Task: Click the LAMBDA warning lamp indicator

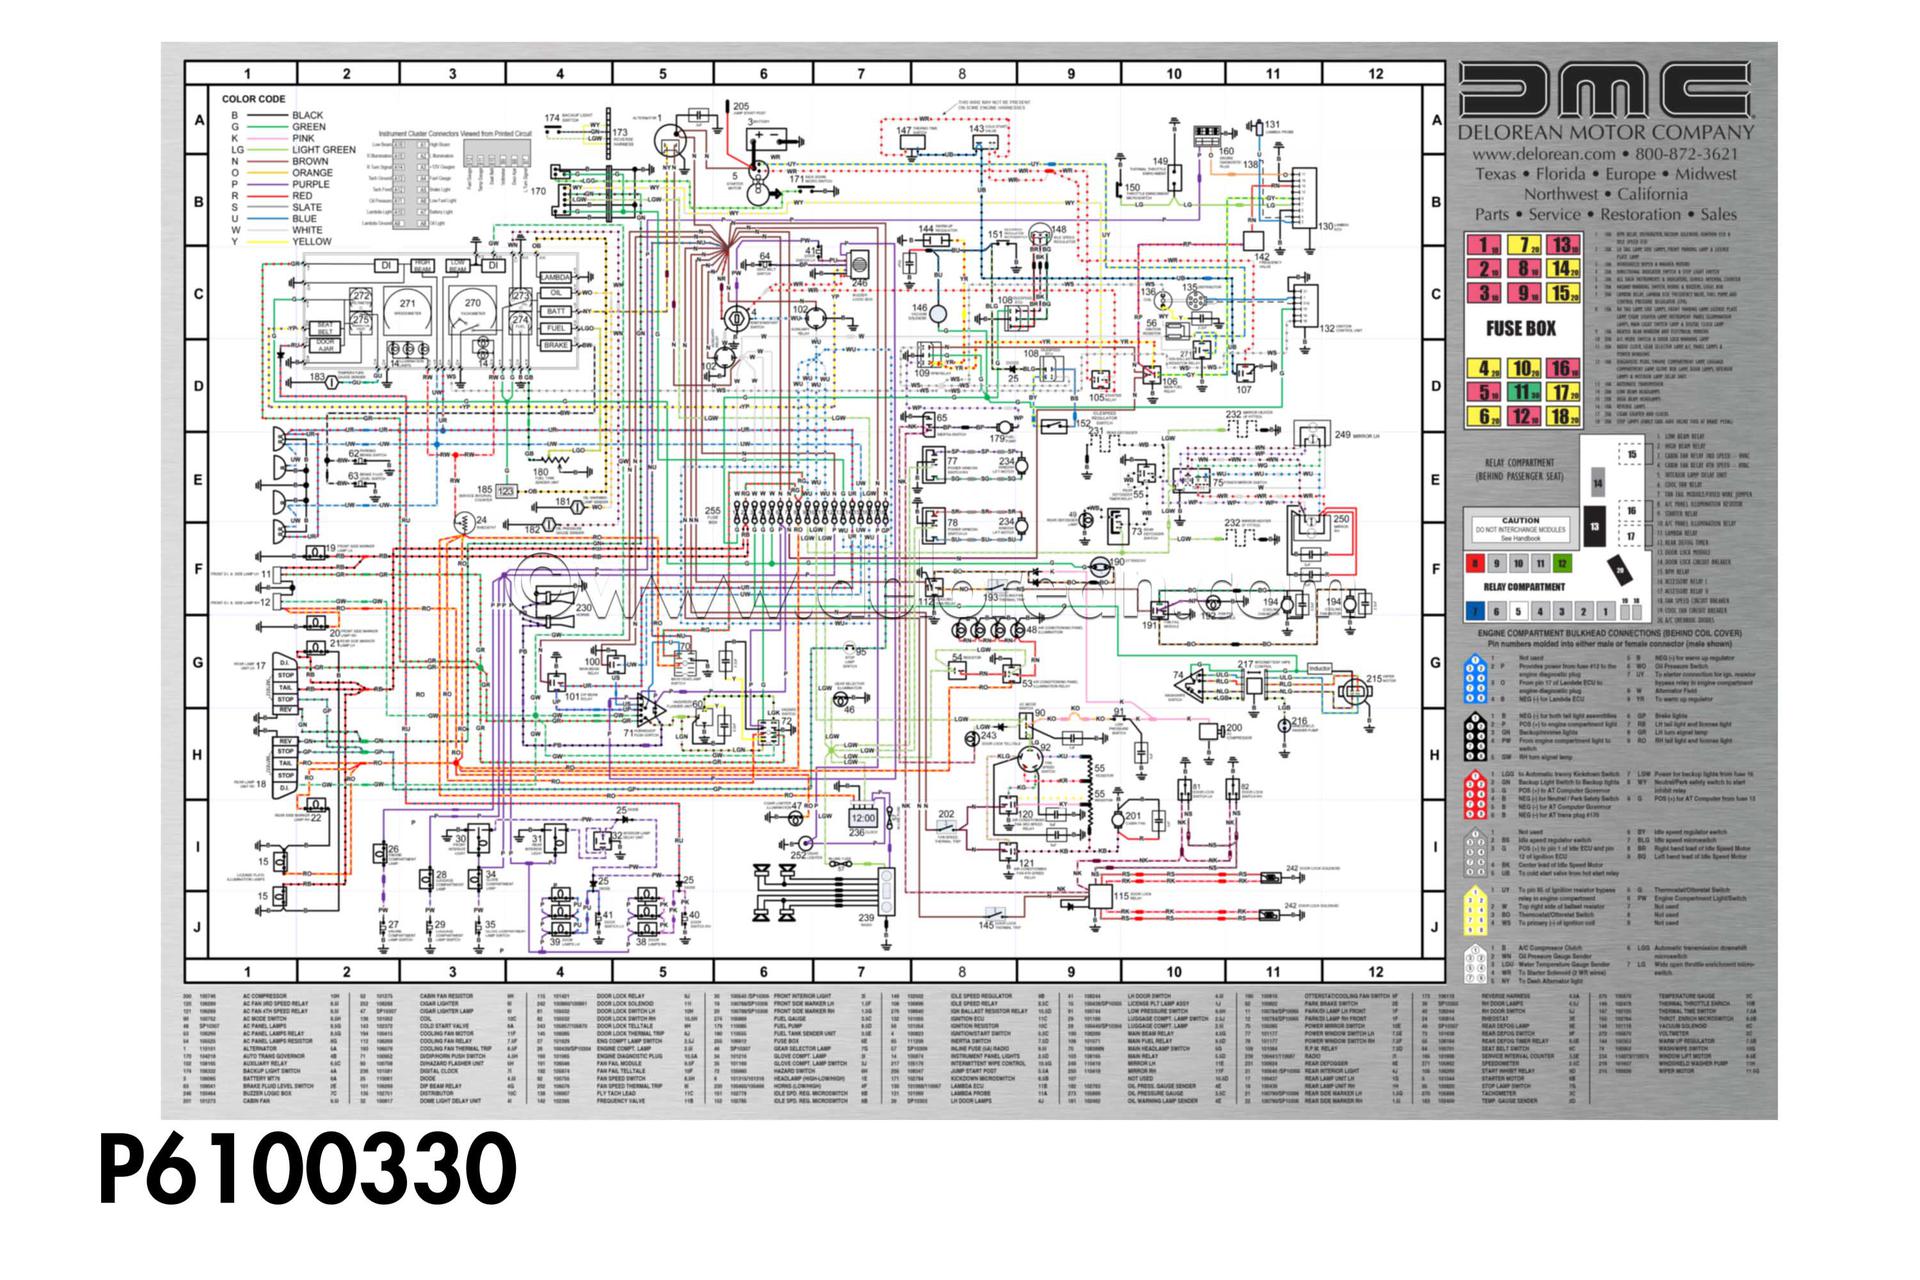Action: (x=556, y=277)
